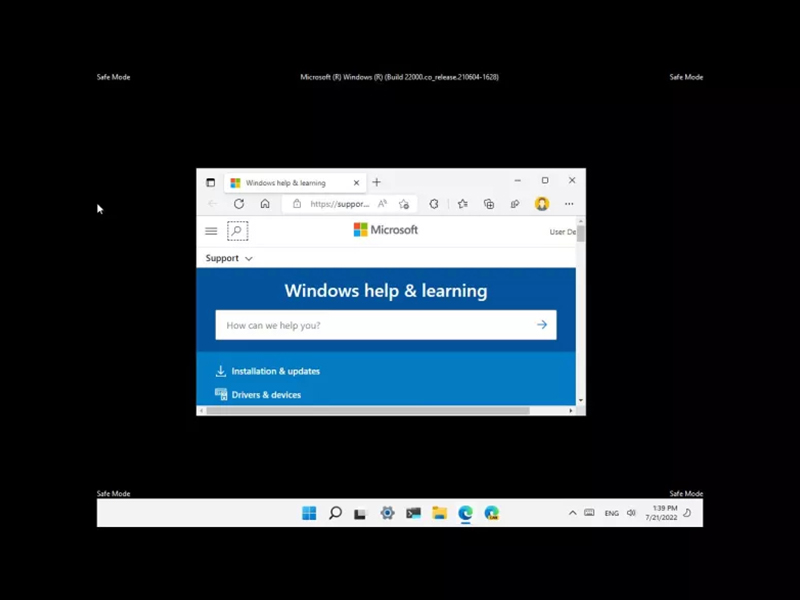Open the clock showing 1:39 PM

click(661, 513)
